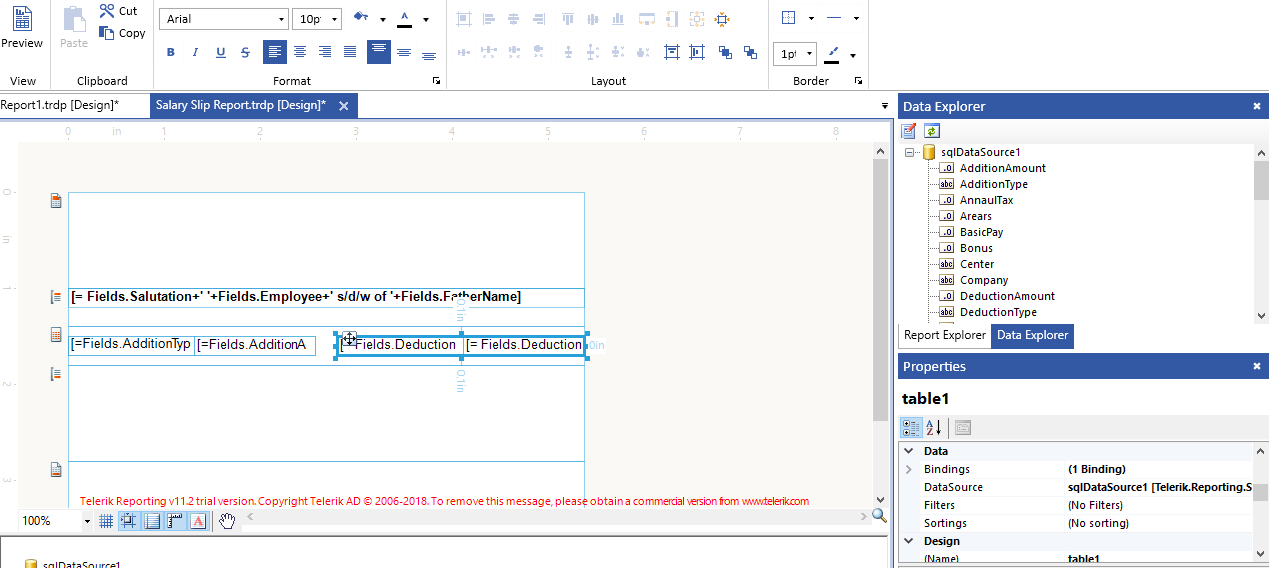Open the font color dropdown arrow
The image size is (1269, 568).
pyautogui.click(x=425, y=19)
